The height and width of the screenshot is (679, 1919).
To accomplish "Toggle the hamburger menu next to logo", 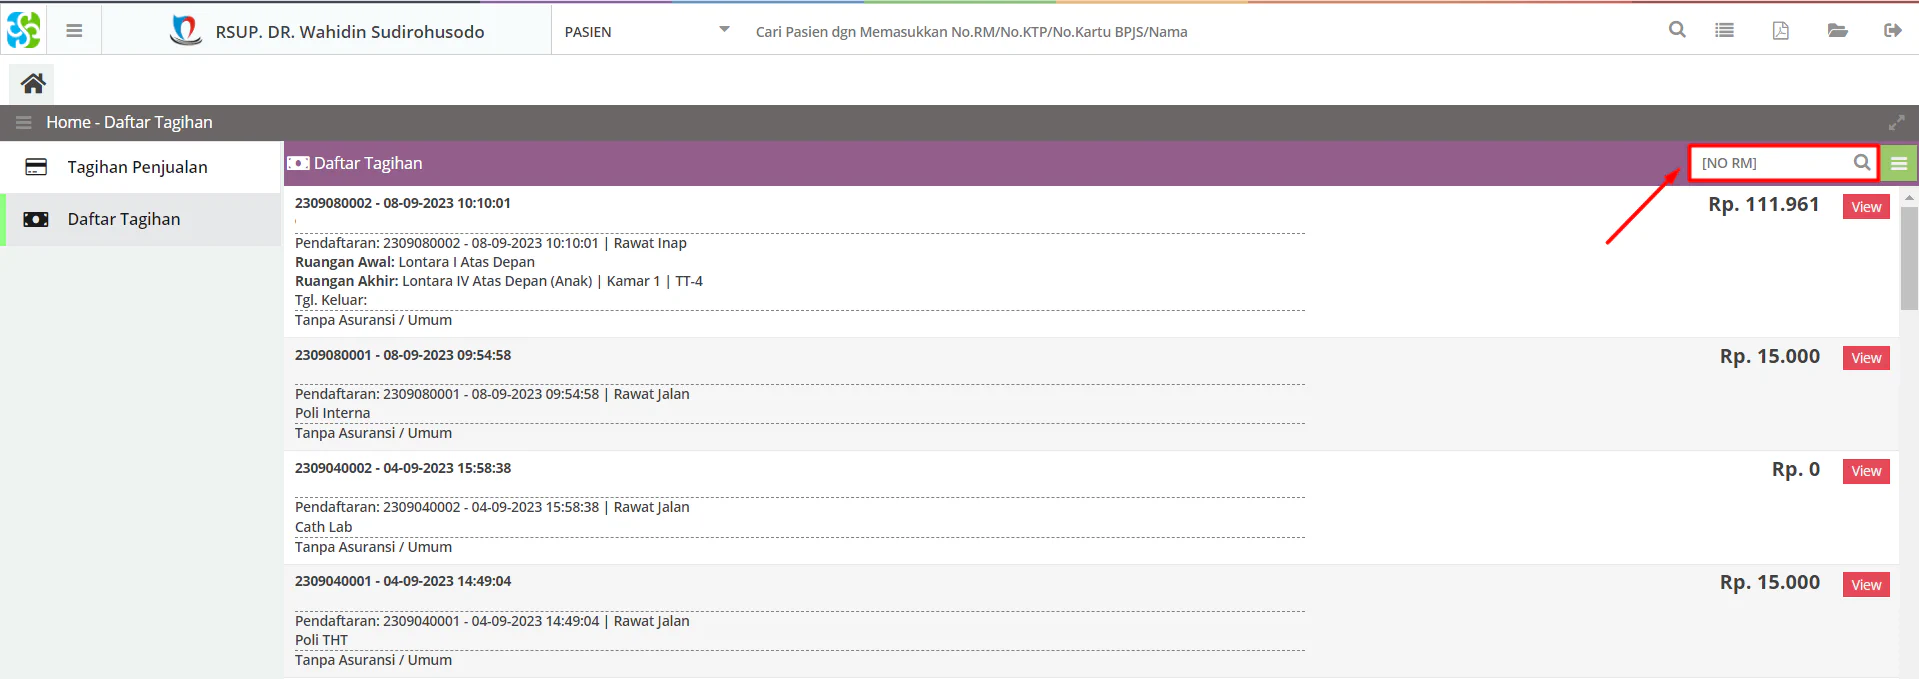I will pyautogui.click(x=74, y=31).
